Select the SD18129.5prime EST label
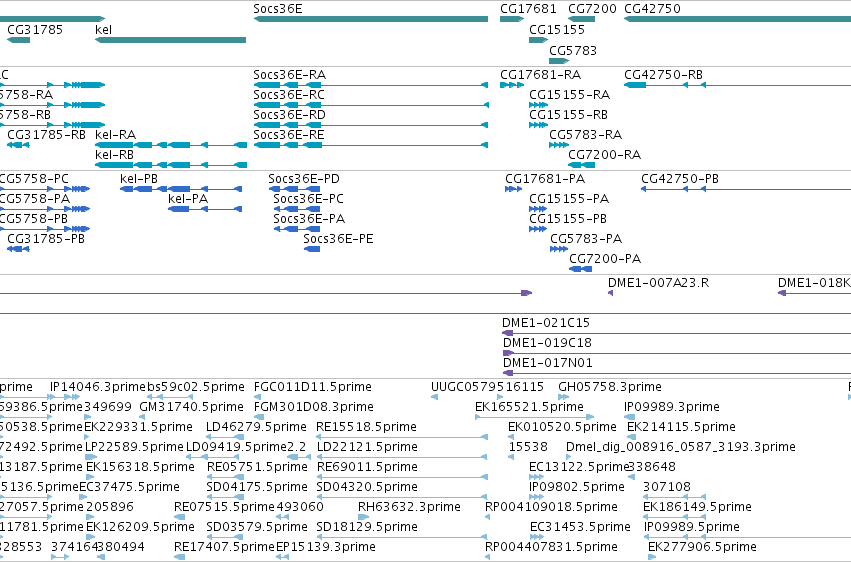 pyautogui.click(x=367, y=527)
